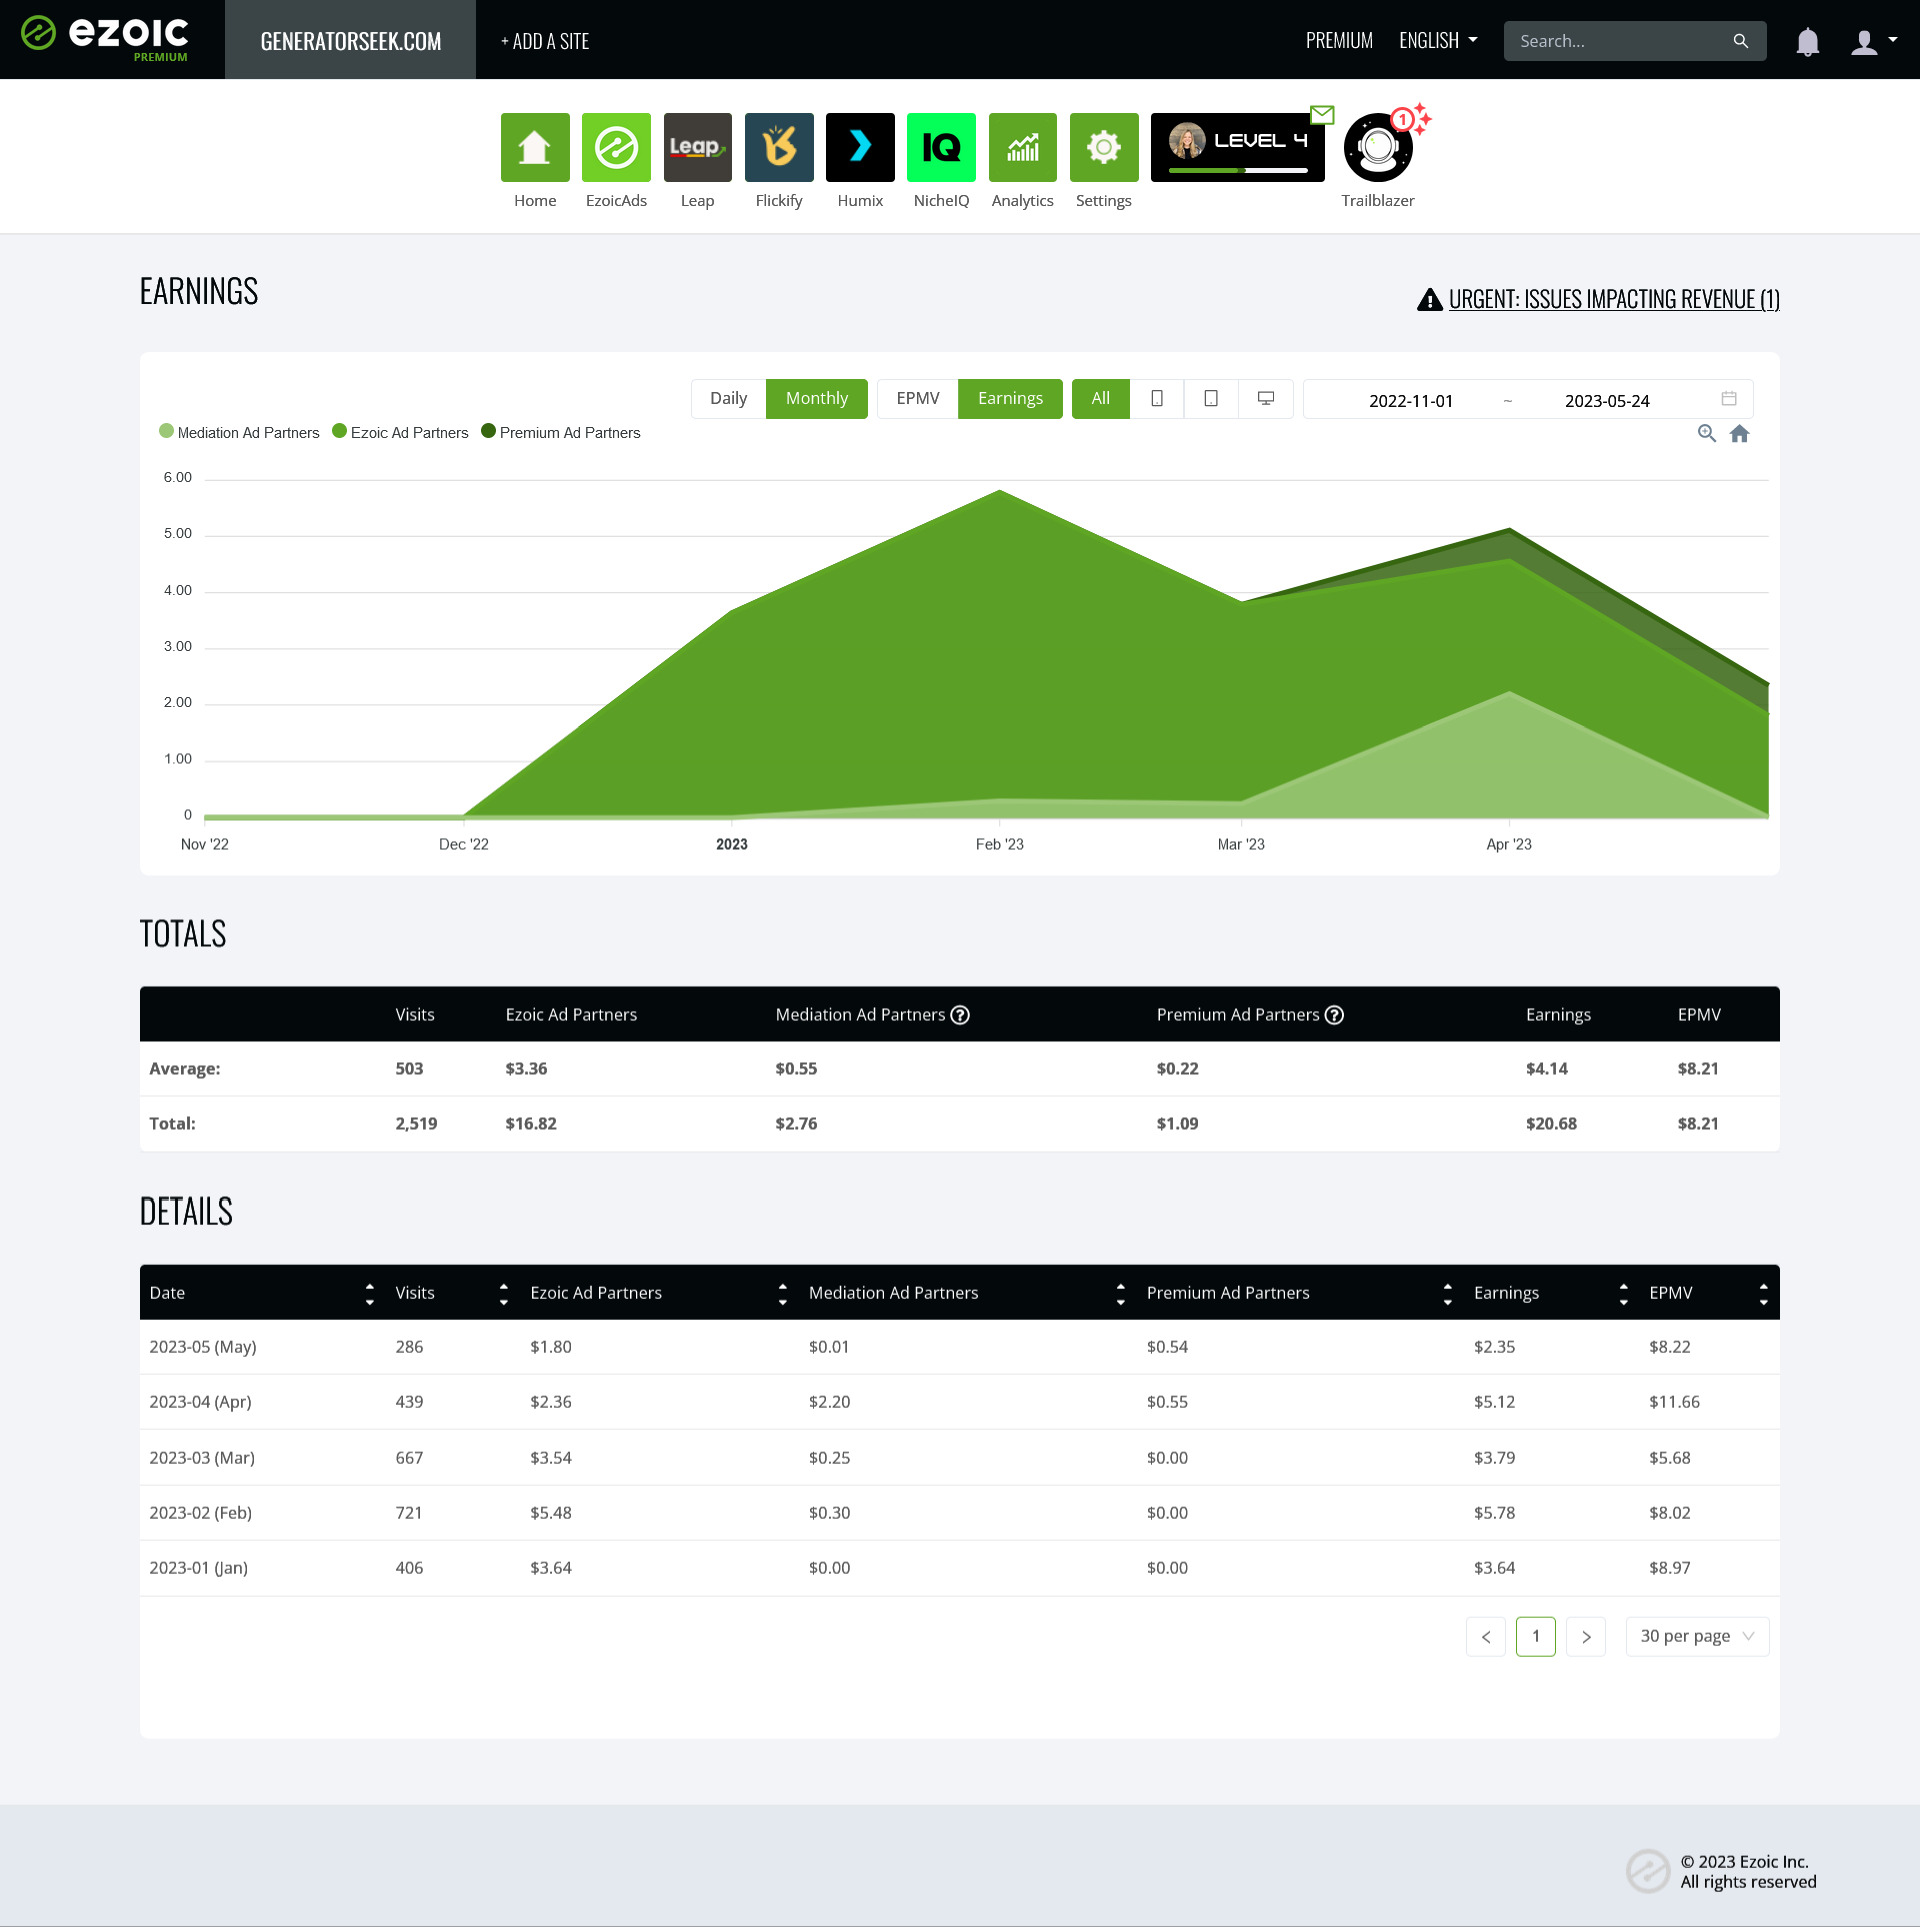Open the notifications bell
This screenshot has height=1927, width=1920.
coord(1807,41)
